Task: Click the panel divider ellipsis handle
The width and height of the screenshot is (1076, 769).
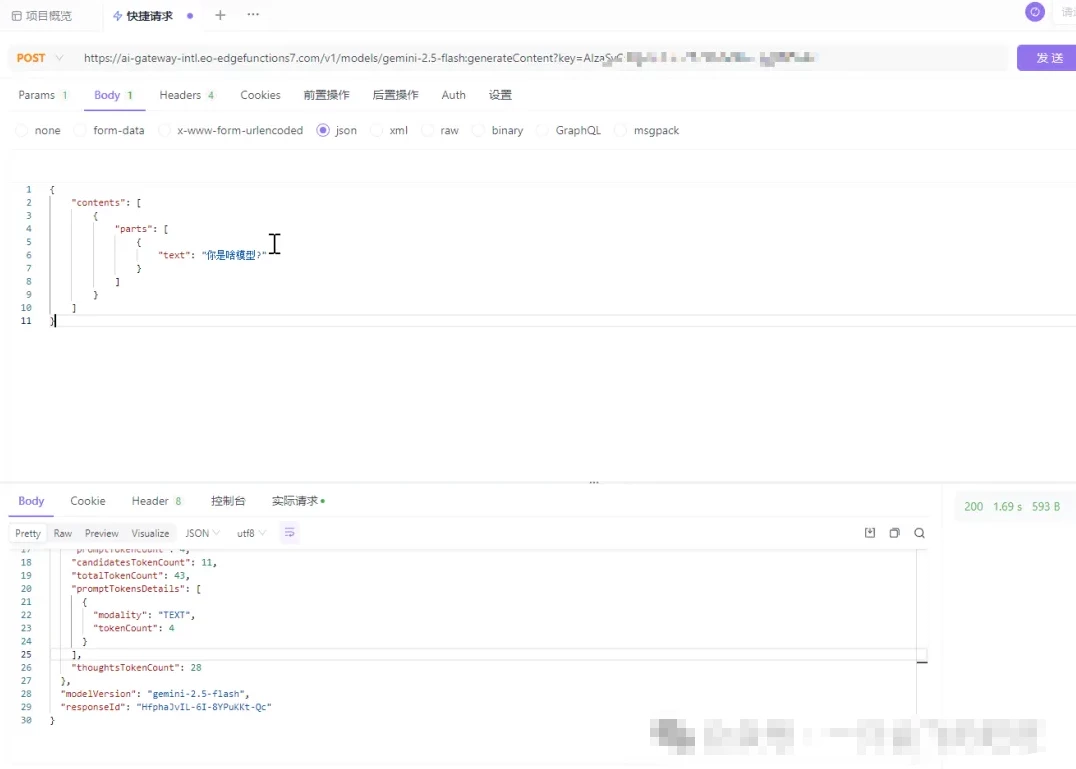Action: [x=594, y=482]
